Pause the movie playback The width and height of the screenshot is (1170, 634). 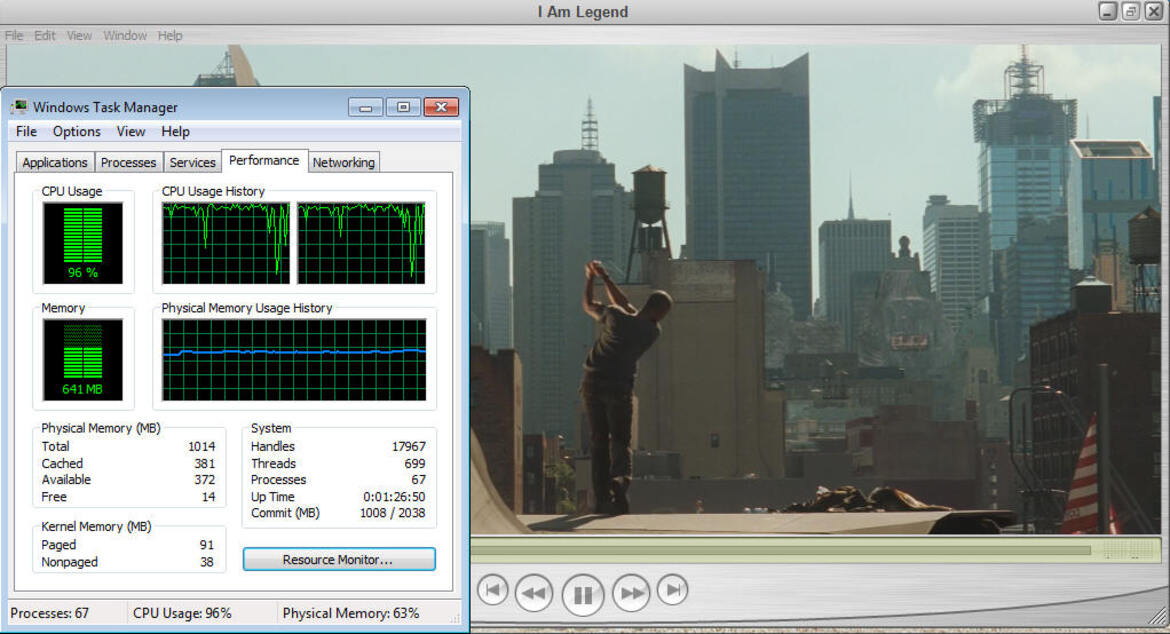pyautogui.click(x=583, y=594)
